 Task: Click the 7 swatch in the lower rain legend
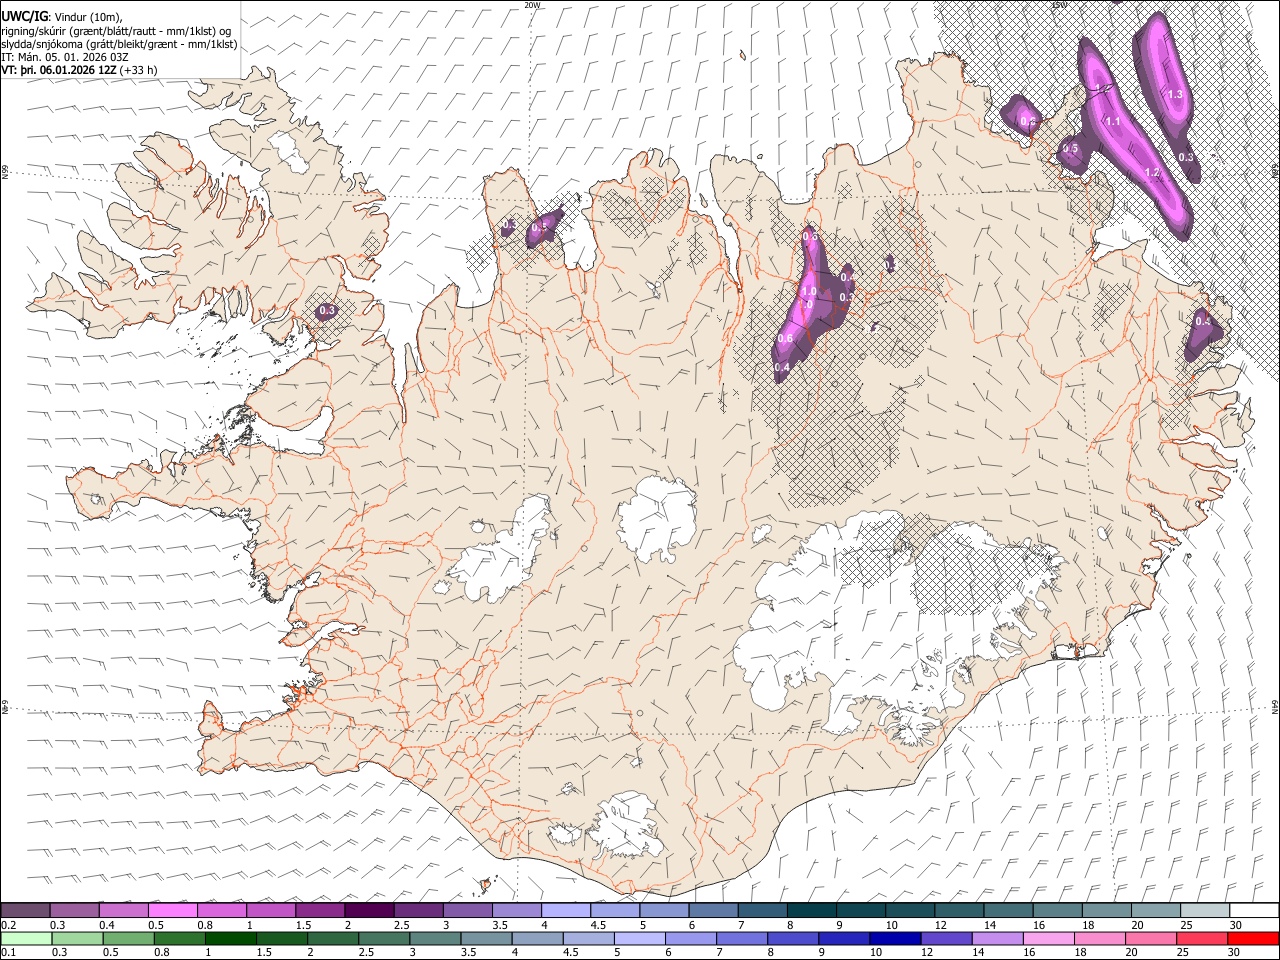click(x=742, y=938)
